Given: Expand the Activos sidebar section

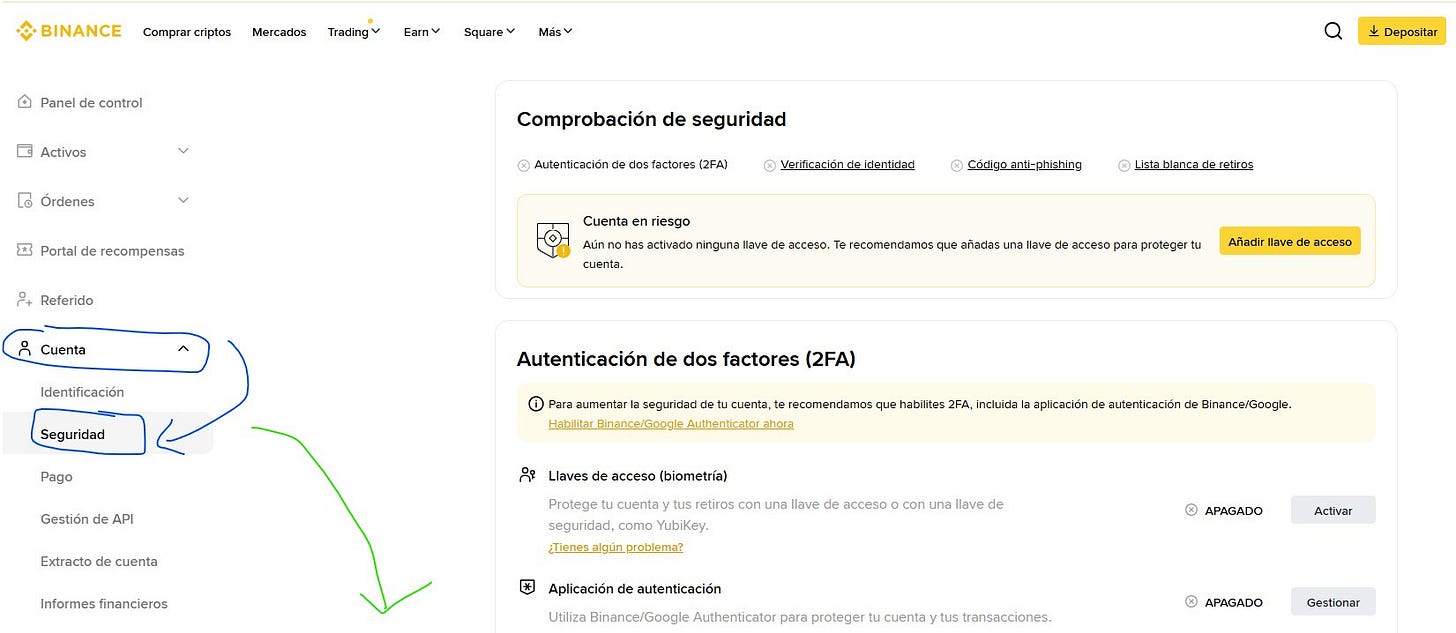Looking at the screenshot, I should (183, 151).
